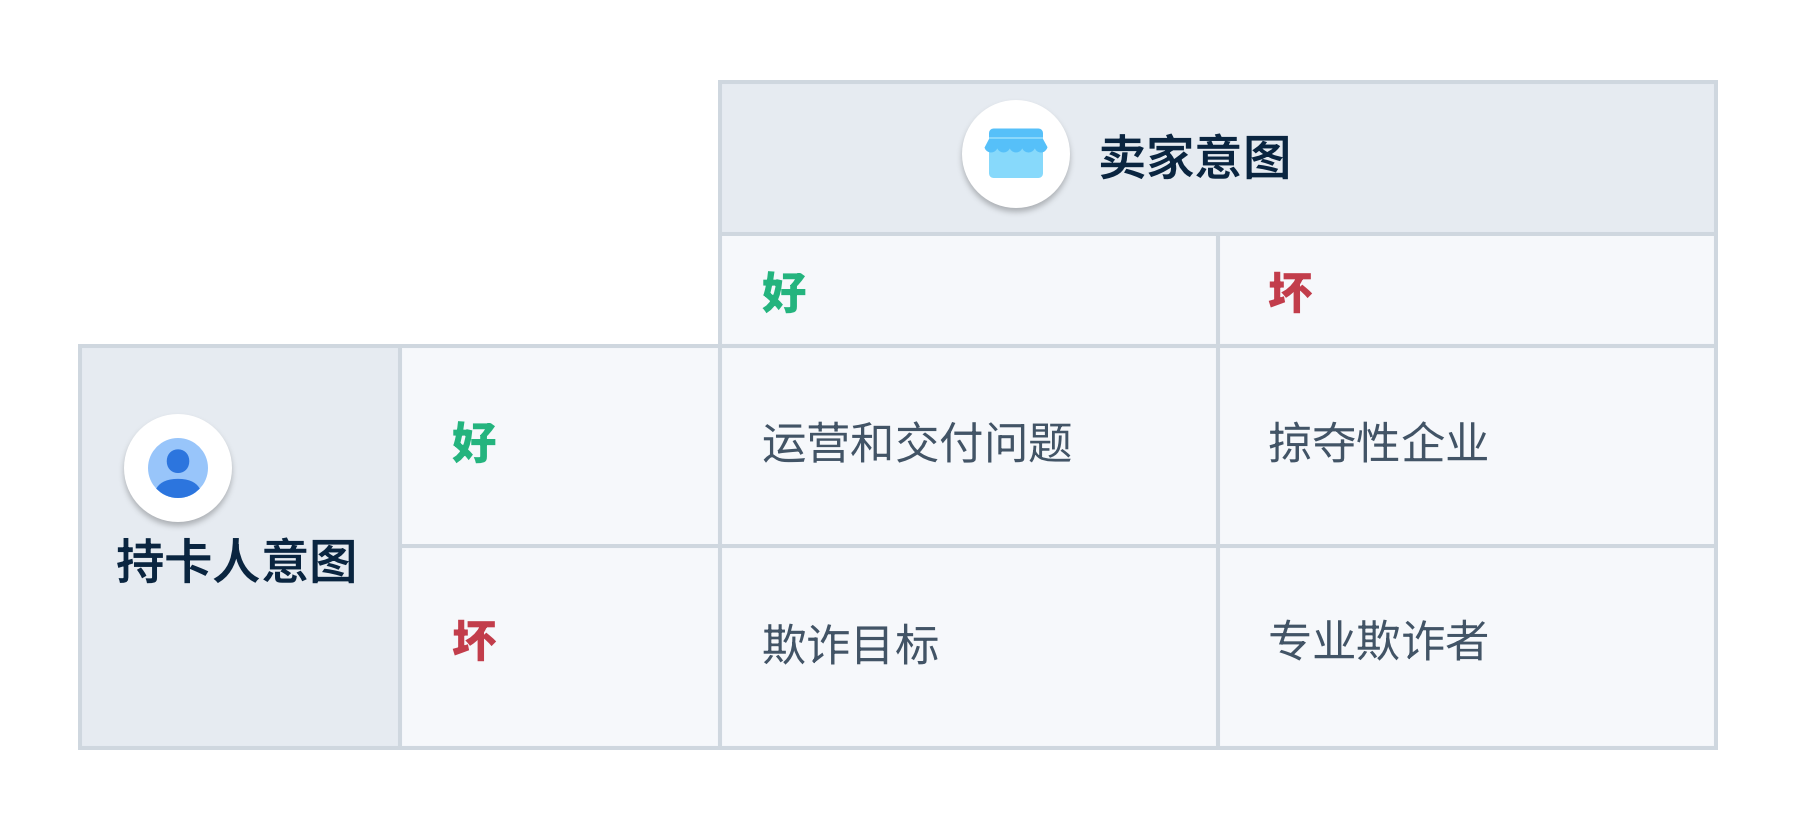Select the 掠夺性企业 label
The image size is (1800, 830).
pyautogui.click(x=1378, y=442)
